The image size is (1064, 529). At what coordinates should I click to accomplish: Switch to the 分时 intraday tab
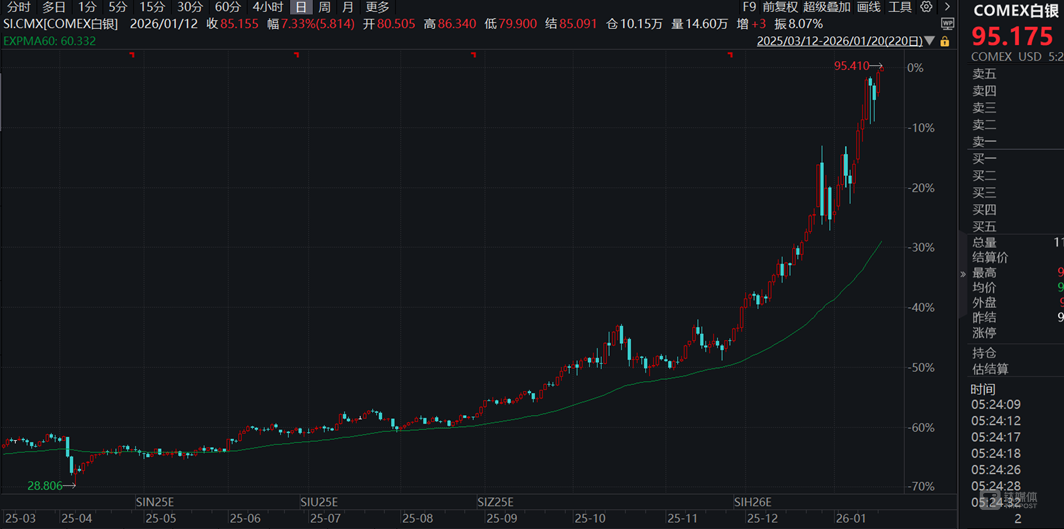click(18, 7)
